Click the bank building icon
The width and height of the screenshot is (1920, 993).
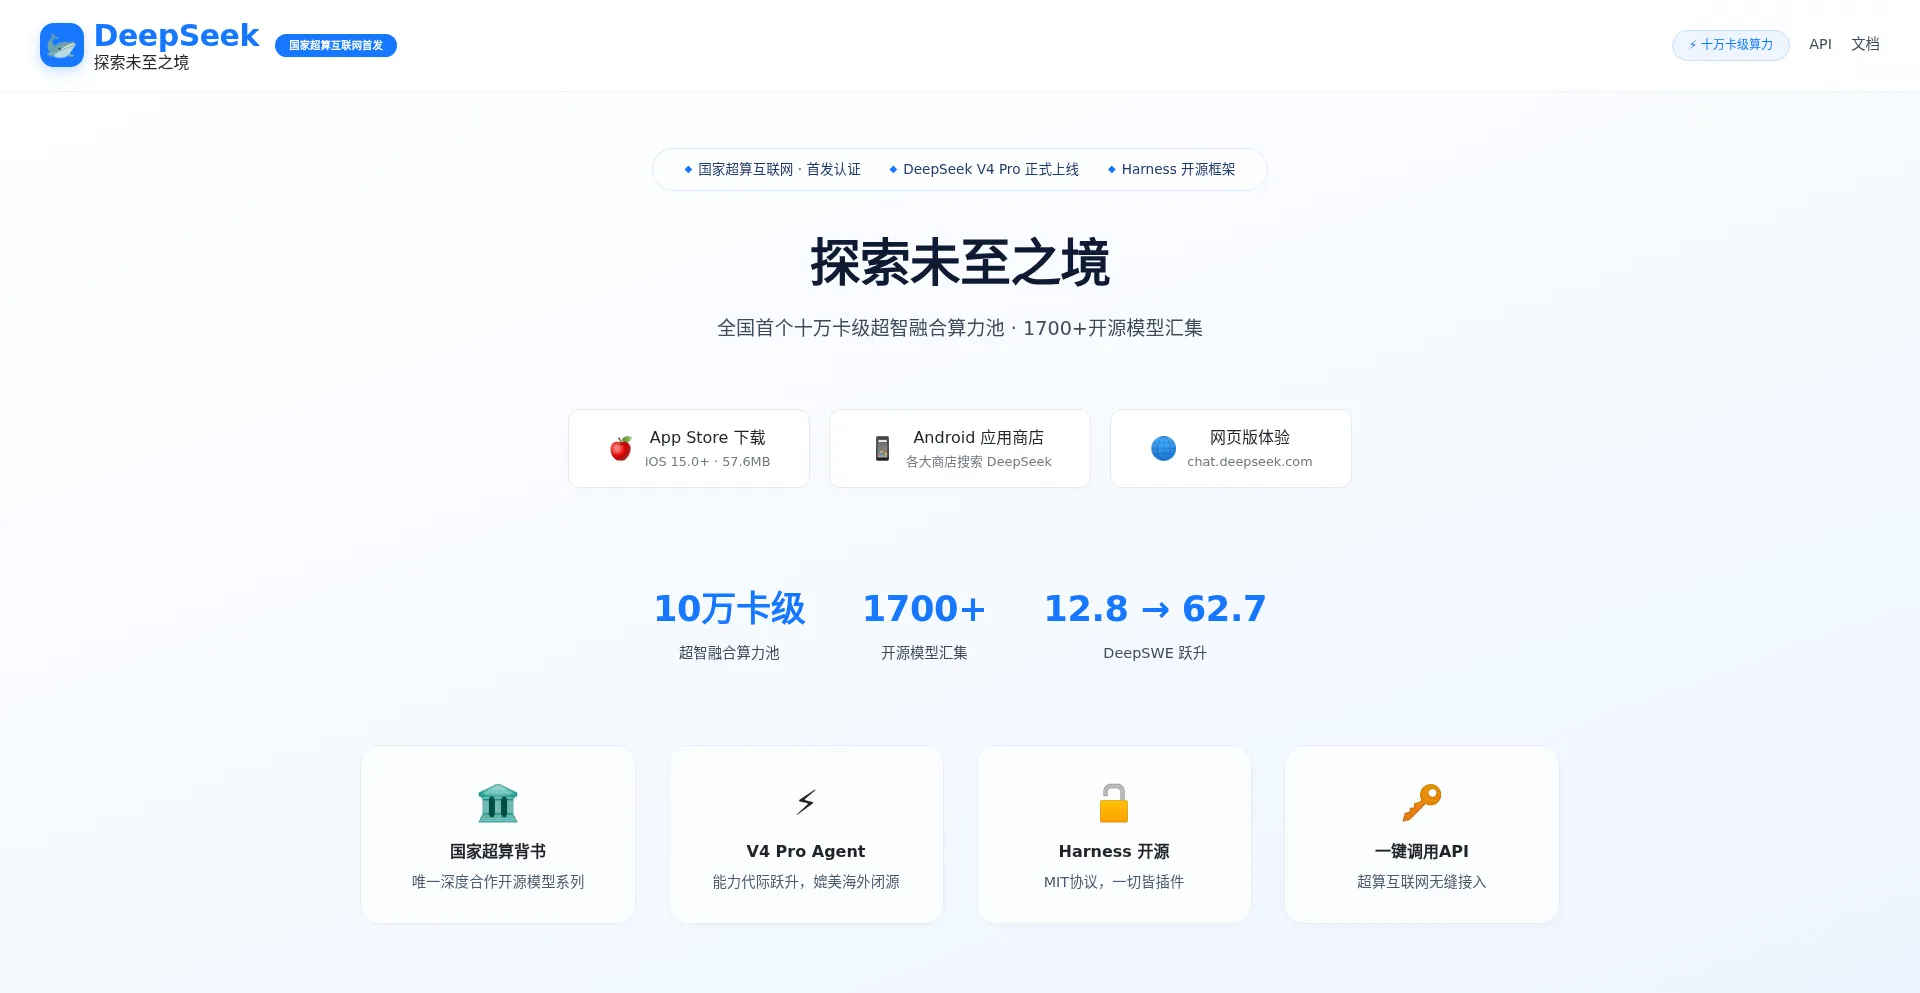(x=498, y=803)
